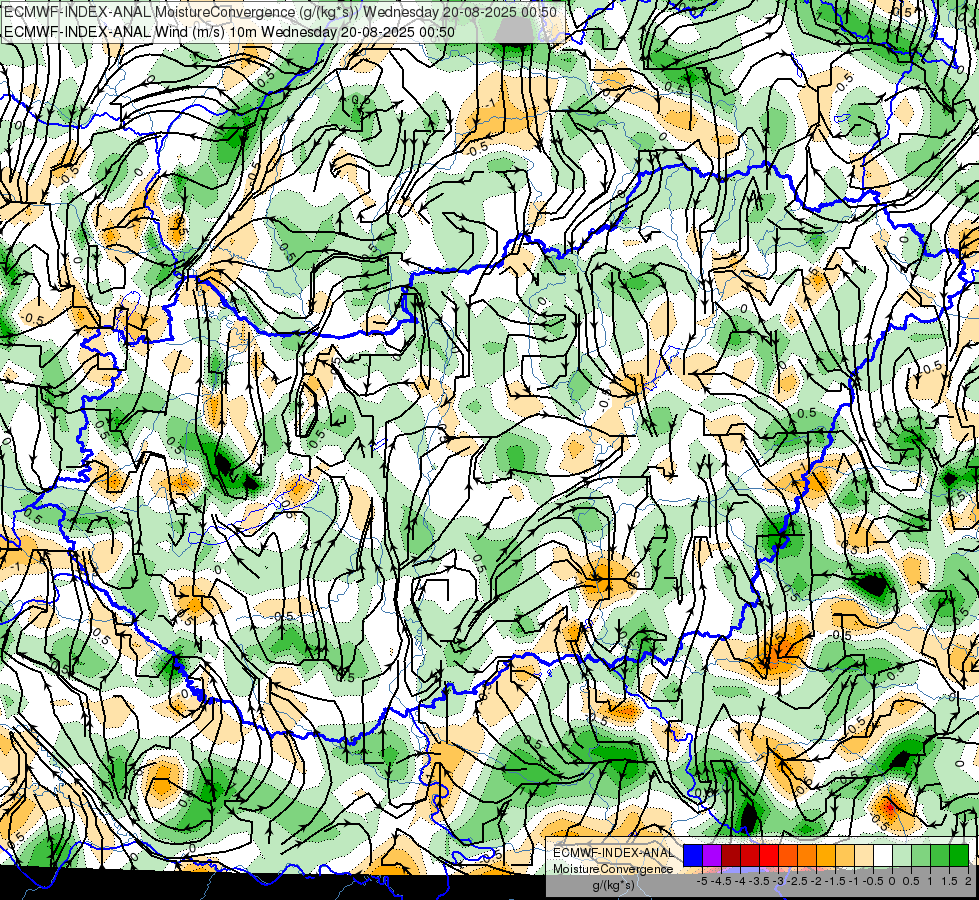The image size is (979, 900).
Task: Click the '-1.5' legend tick label
Action: (835, 881)
